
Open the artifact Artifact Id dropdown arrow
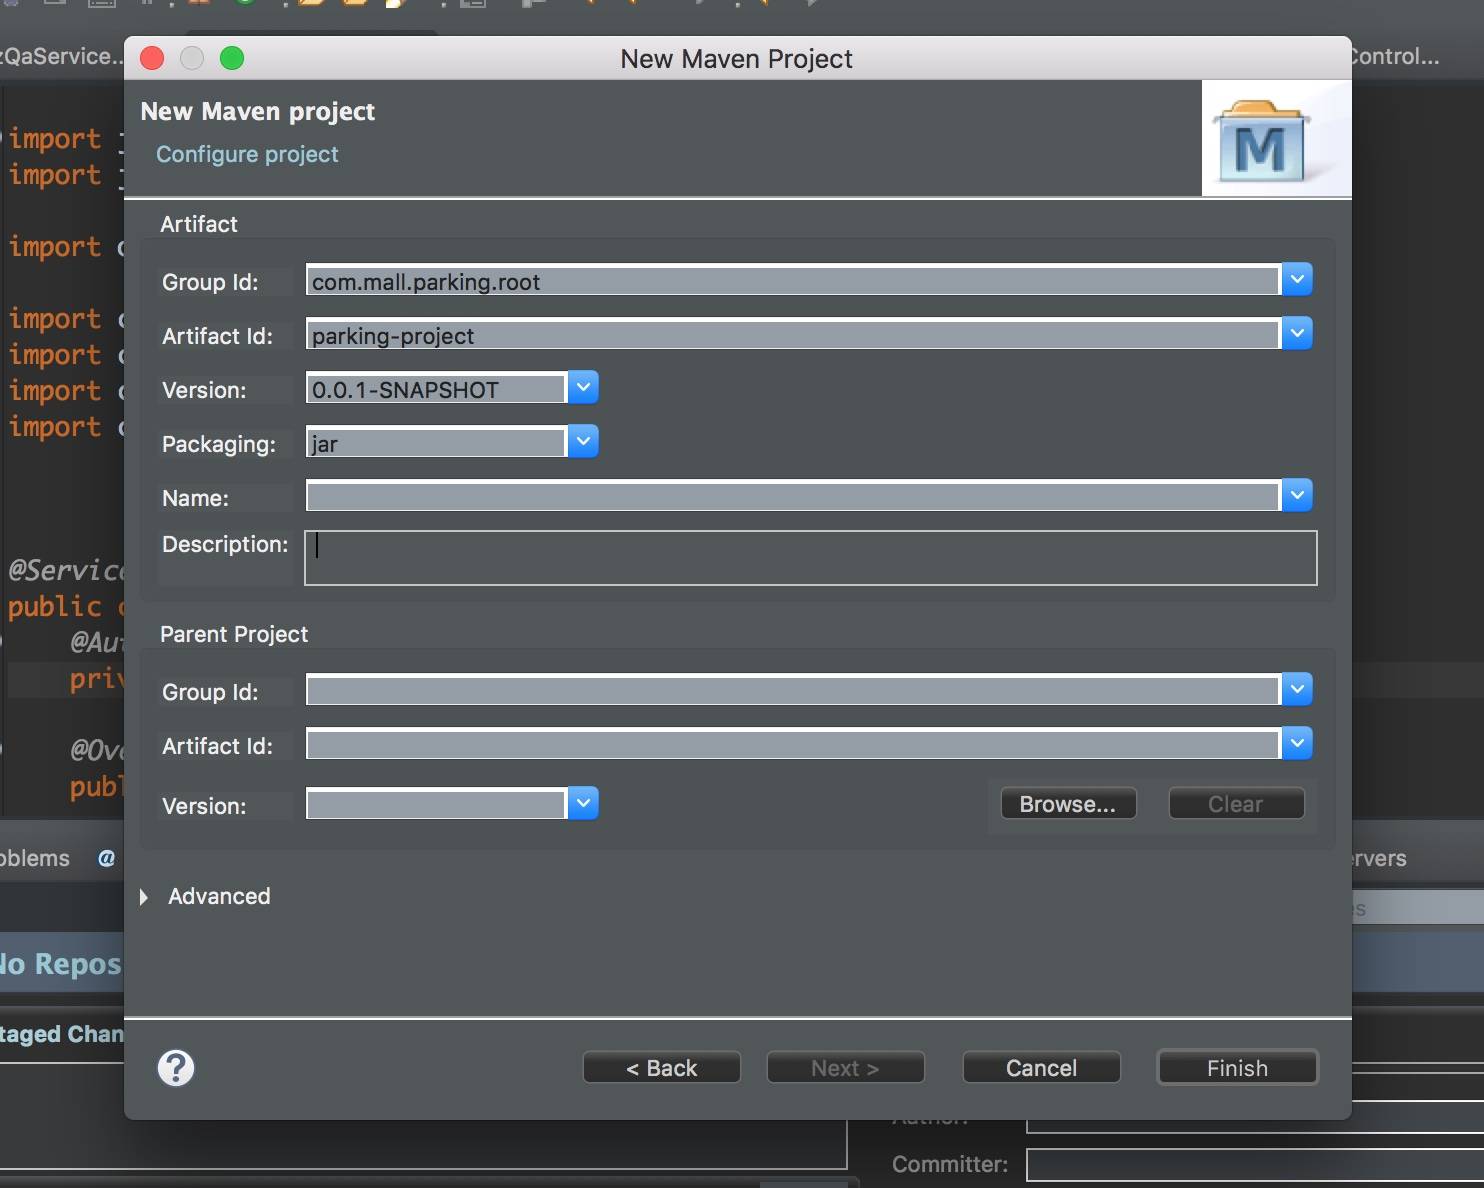pyautogui.click(x=1297, y=334)
